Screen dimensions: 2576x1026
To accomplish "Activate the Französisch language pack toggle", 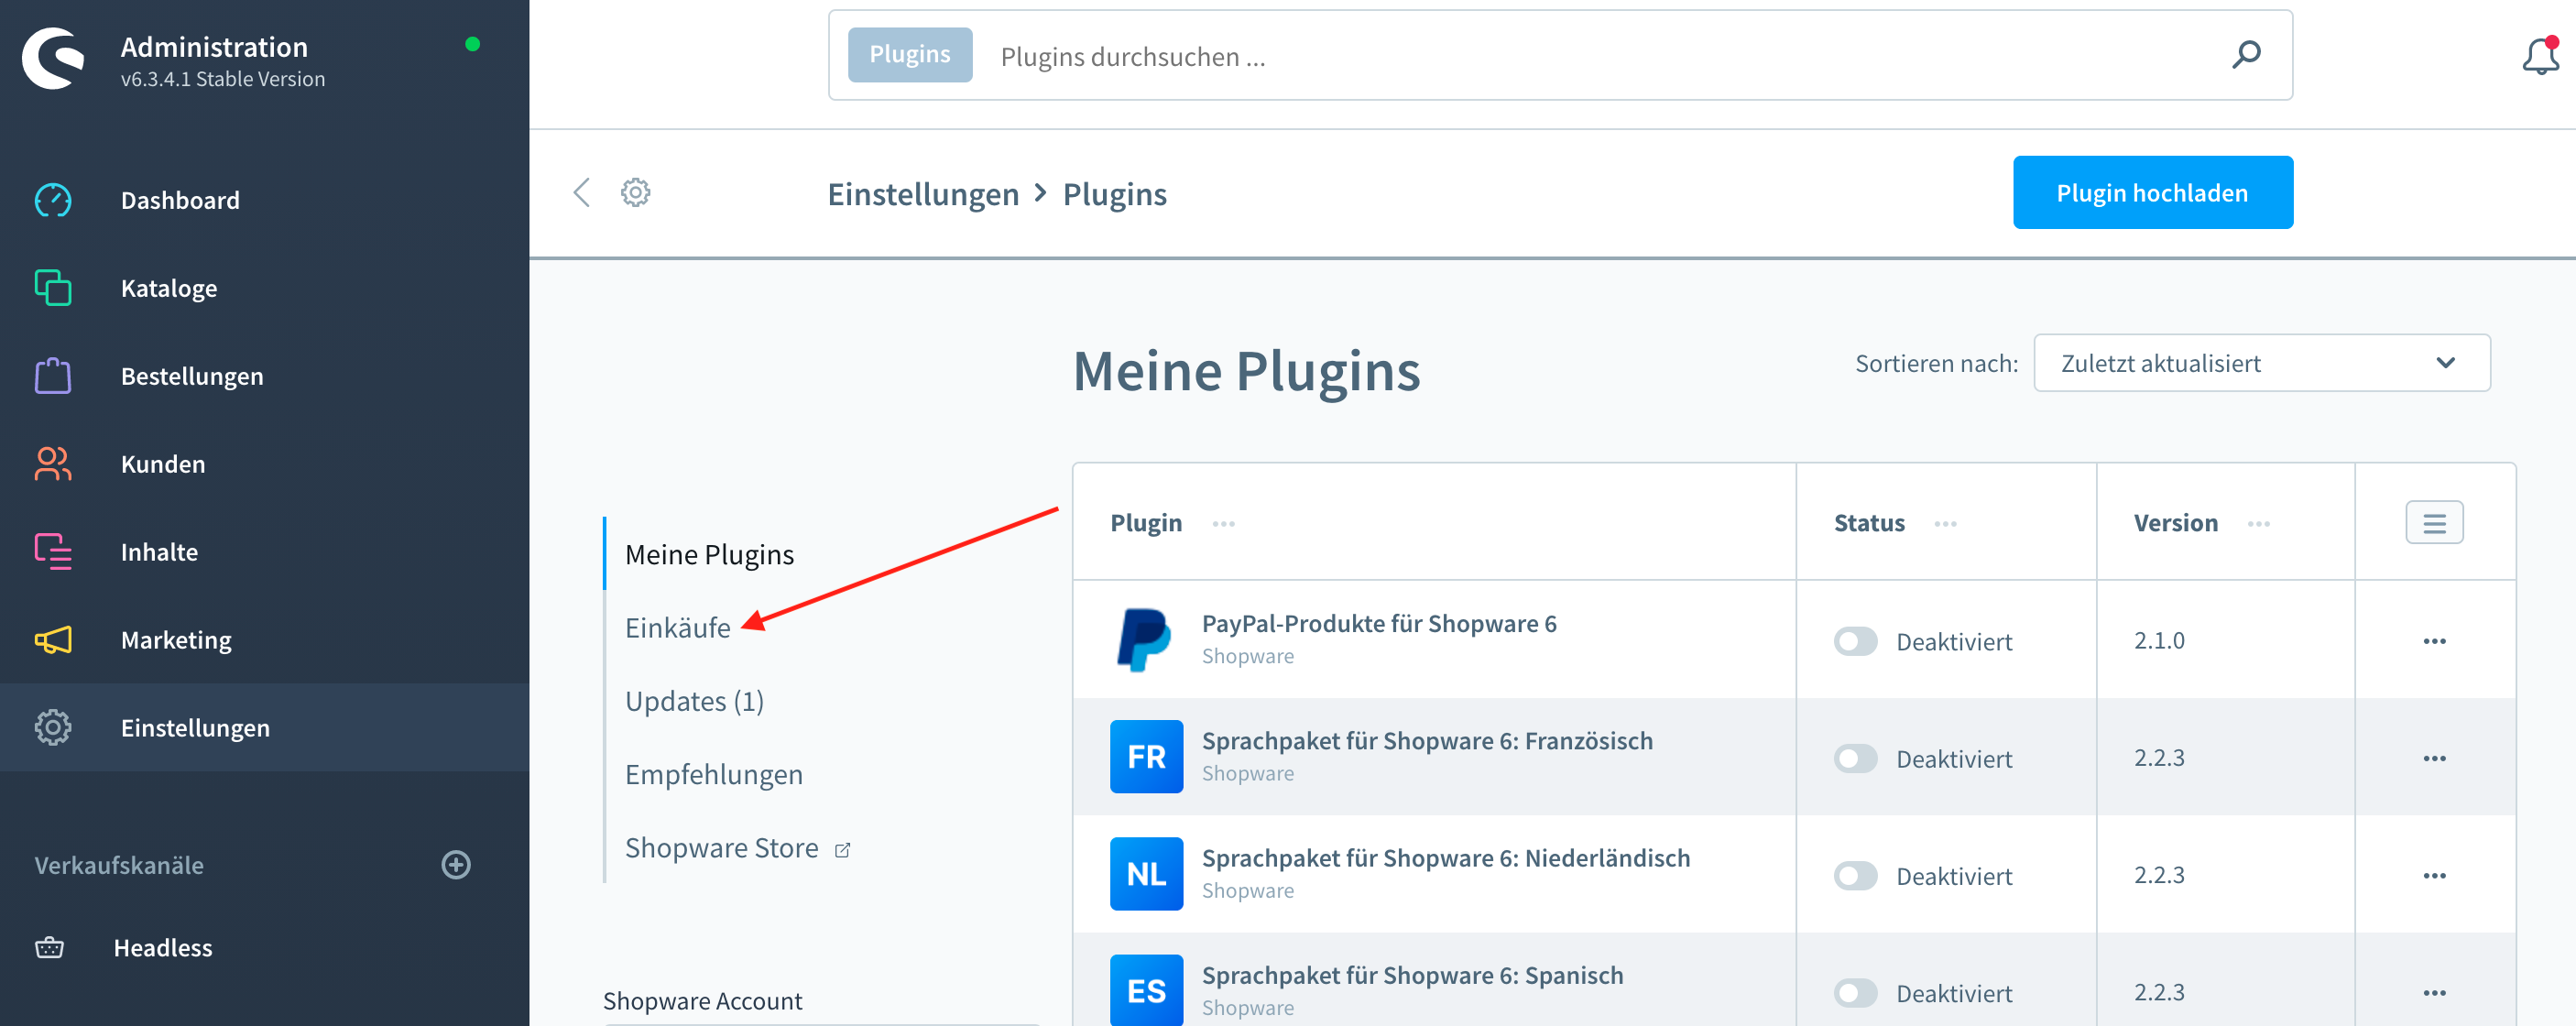I will (1855, 758).
